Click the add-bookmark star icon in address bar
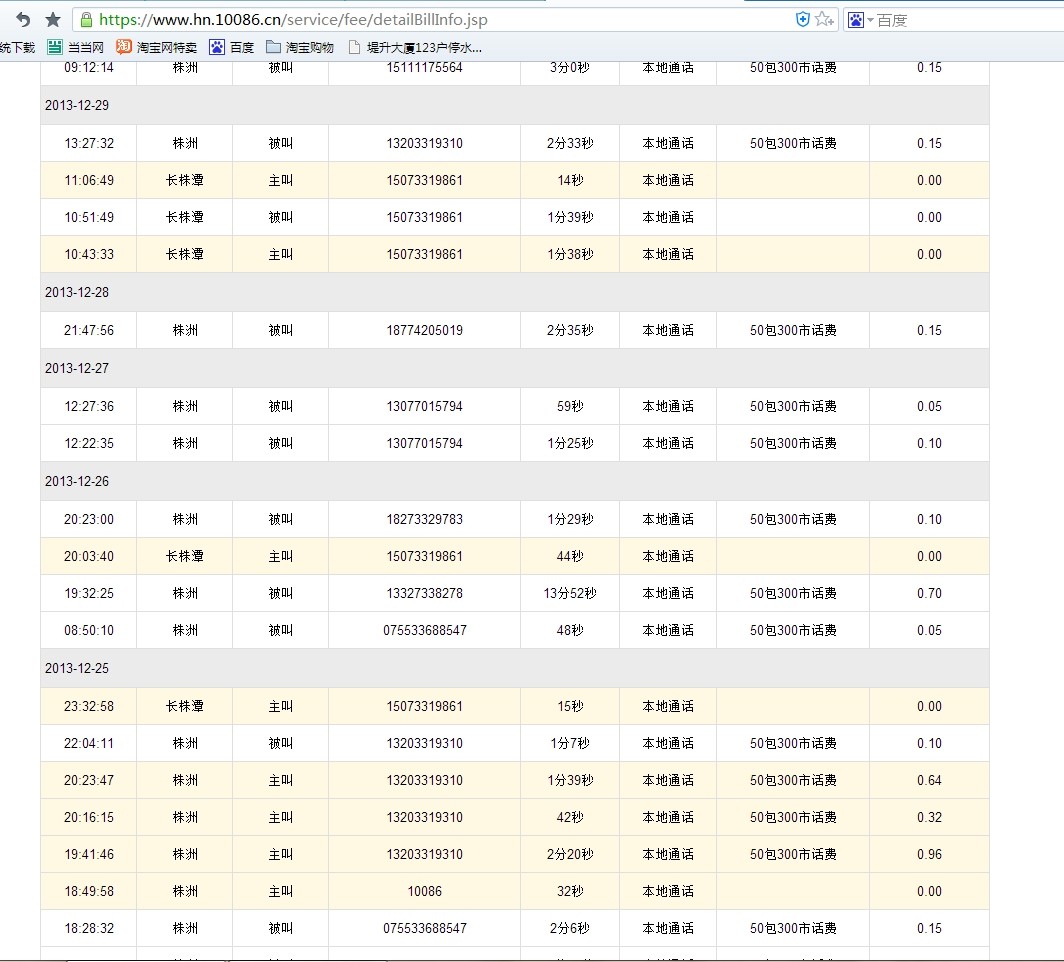The height and width of the screenshot is (962, 1064). point(822,20)
